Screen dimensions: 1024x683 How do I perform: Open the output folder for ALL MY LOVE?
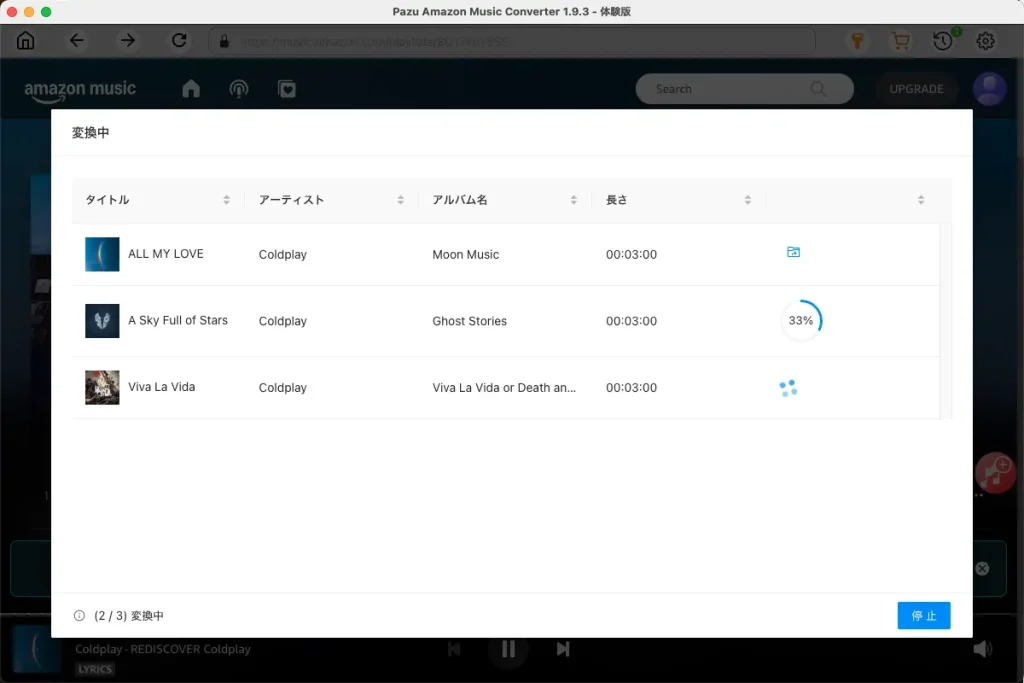pos(793,252)
